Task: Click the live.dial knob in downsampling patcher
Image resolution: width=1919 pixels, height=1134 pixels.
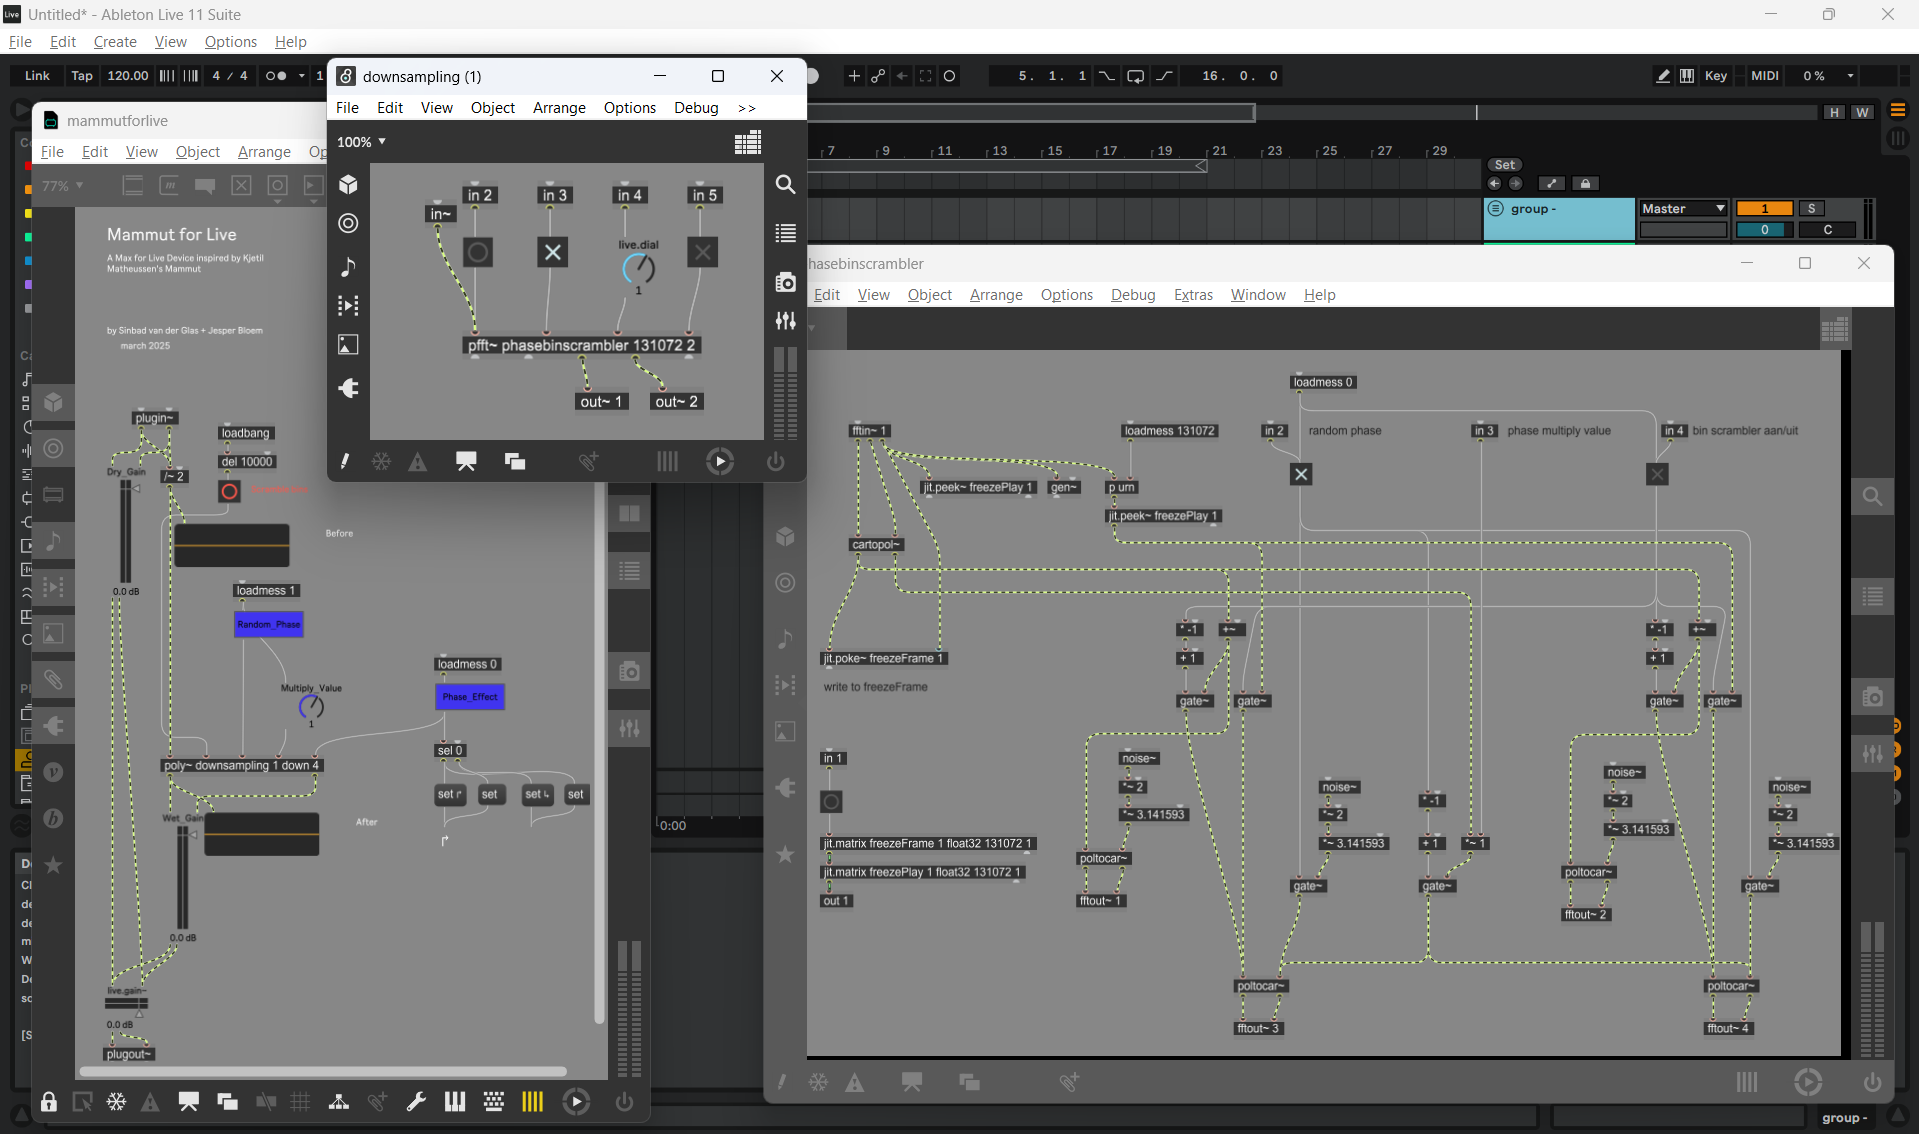Action: tap(639, 268)
